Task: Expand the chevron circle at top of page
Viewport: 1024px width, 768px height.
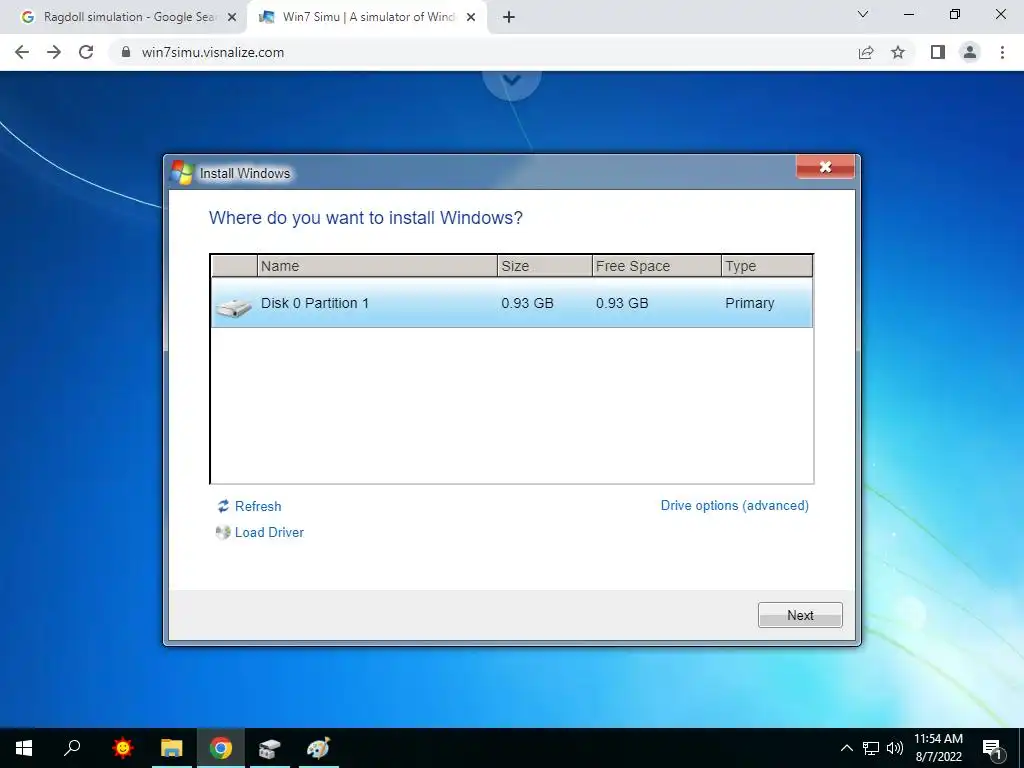Action: (512, 80)
